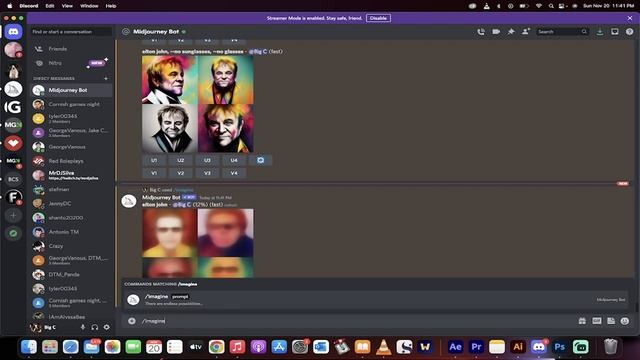
Task: Open the red heart server icon
Action: (13, 143)
